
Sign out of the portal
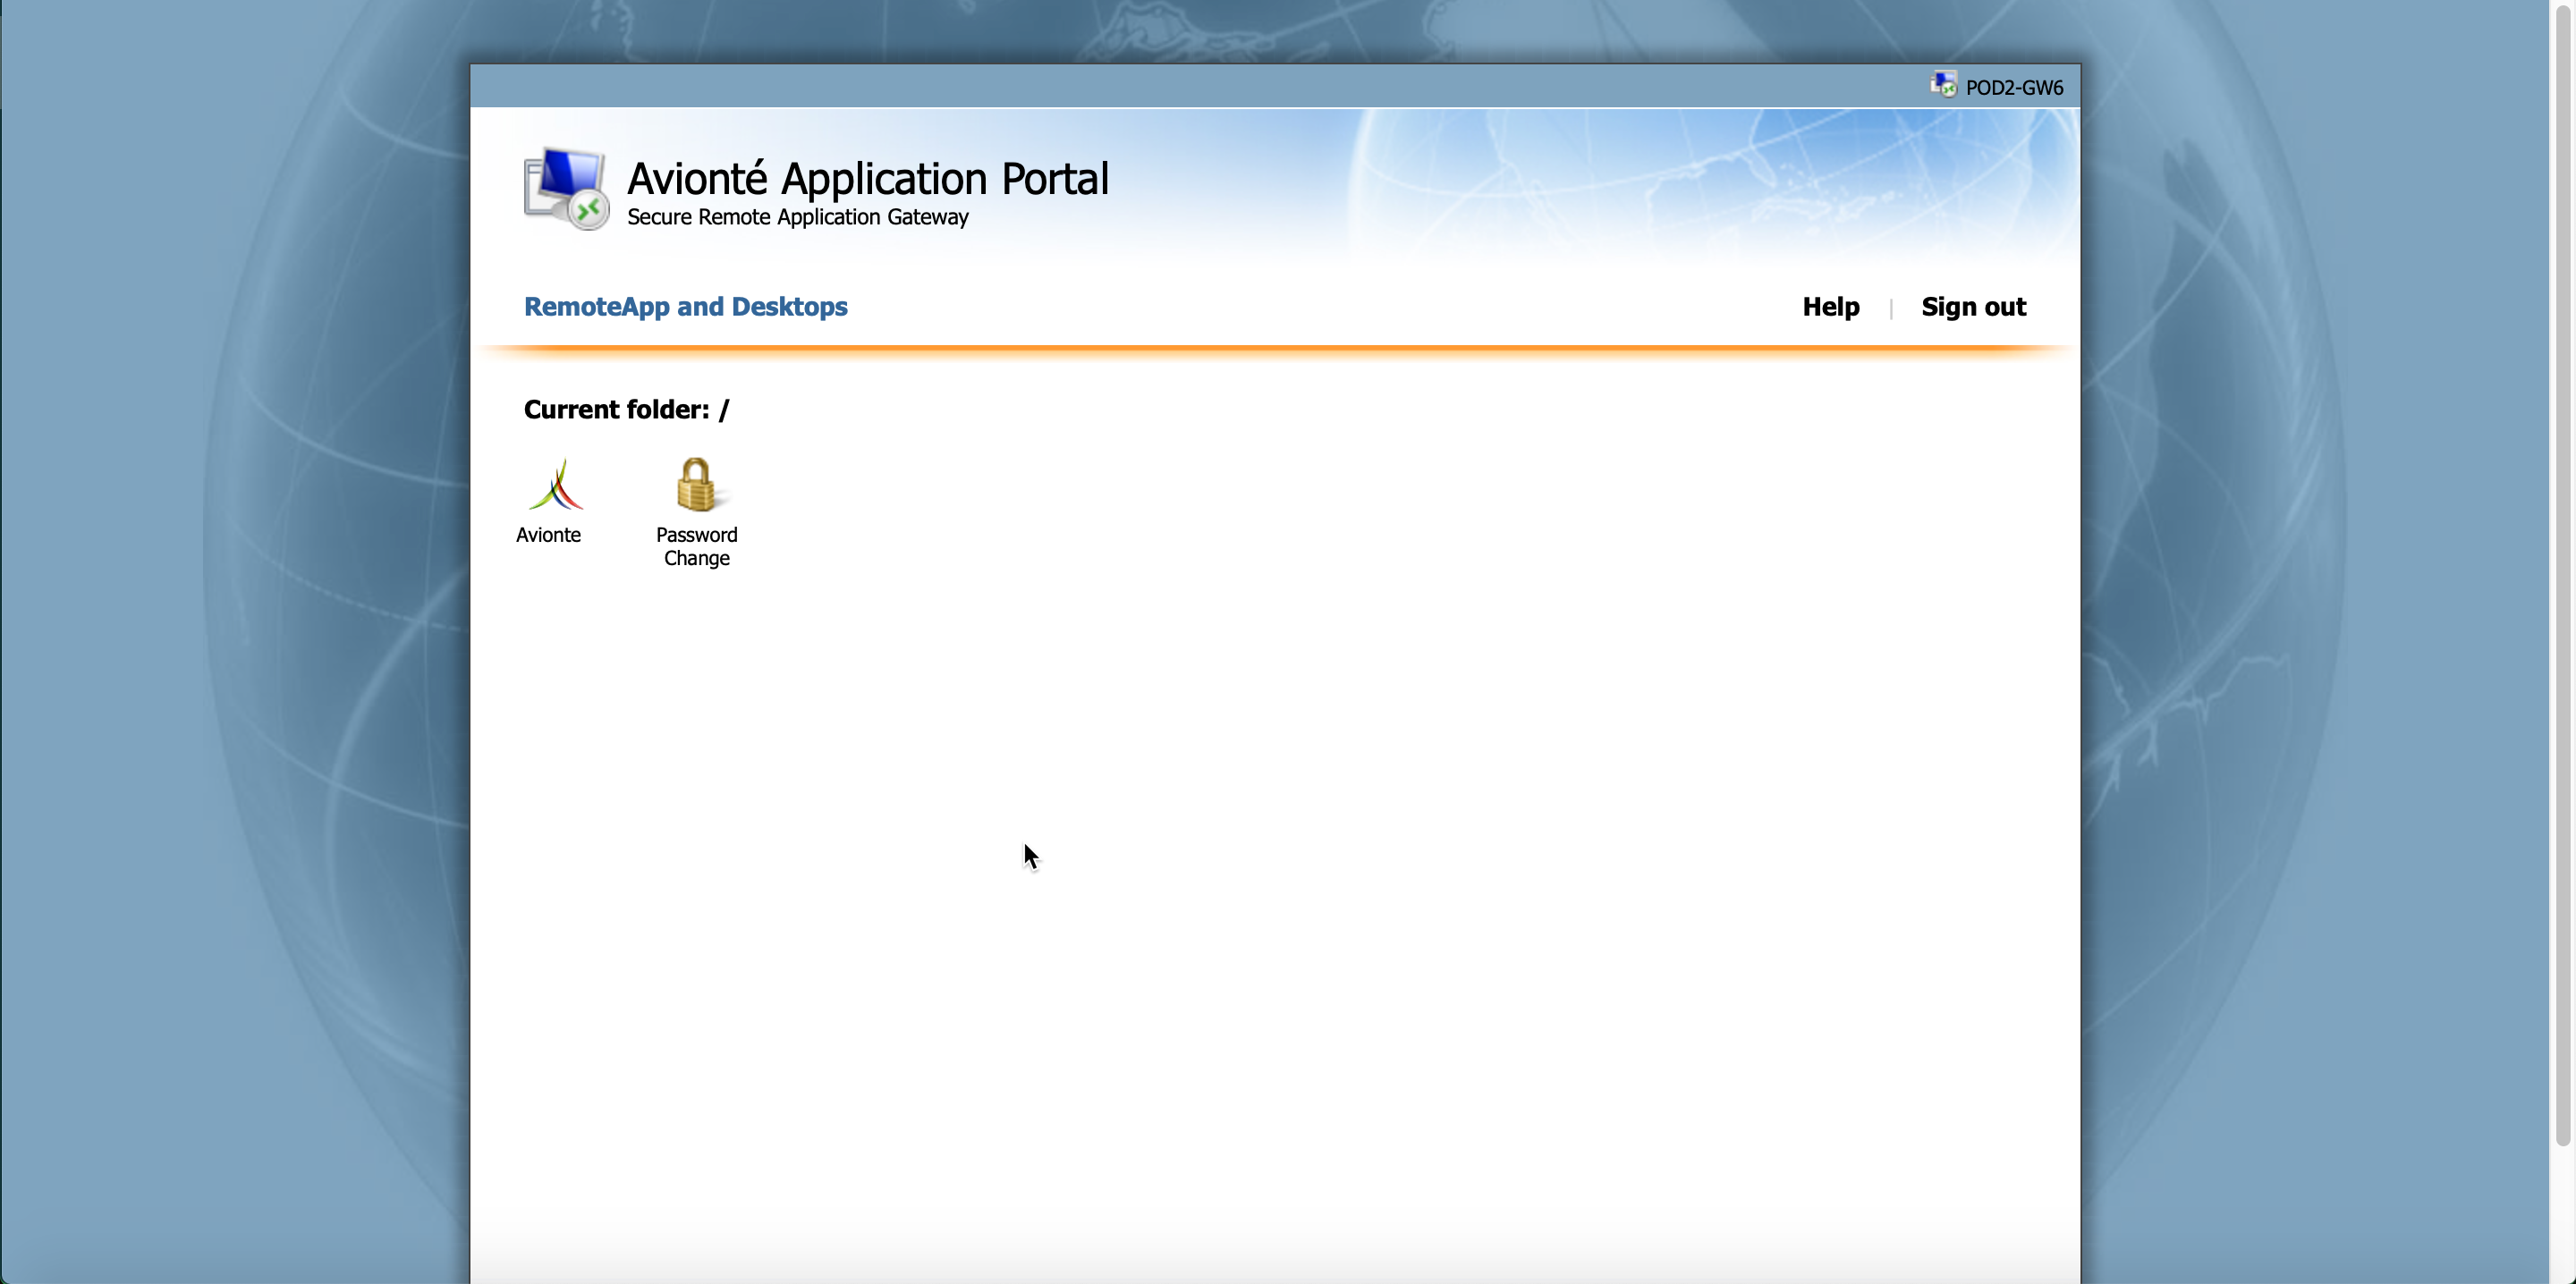1973,306
